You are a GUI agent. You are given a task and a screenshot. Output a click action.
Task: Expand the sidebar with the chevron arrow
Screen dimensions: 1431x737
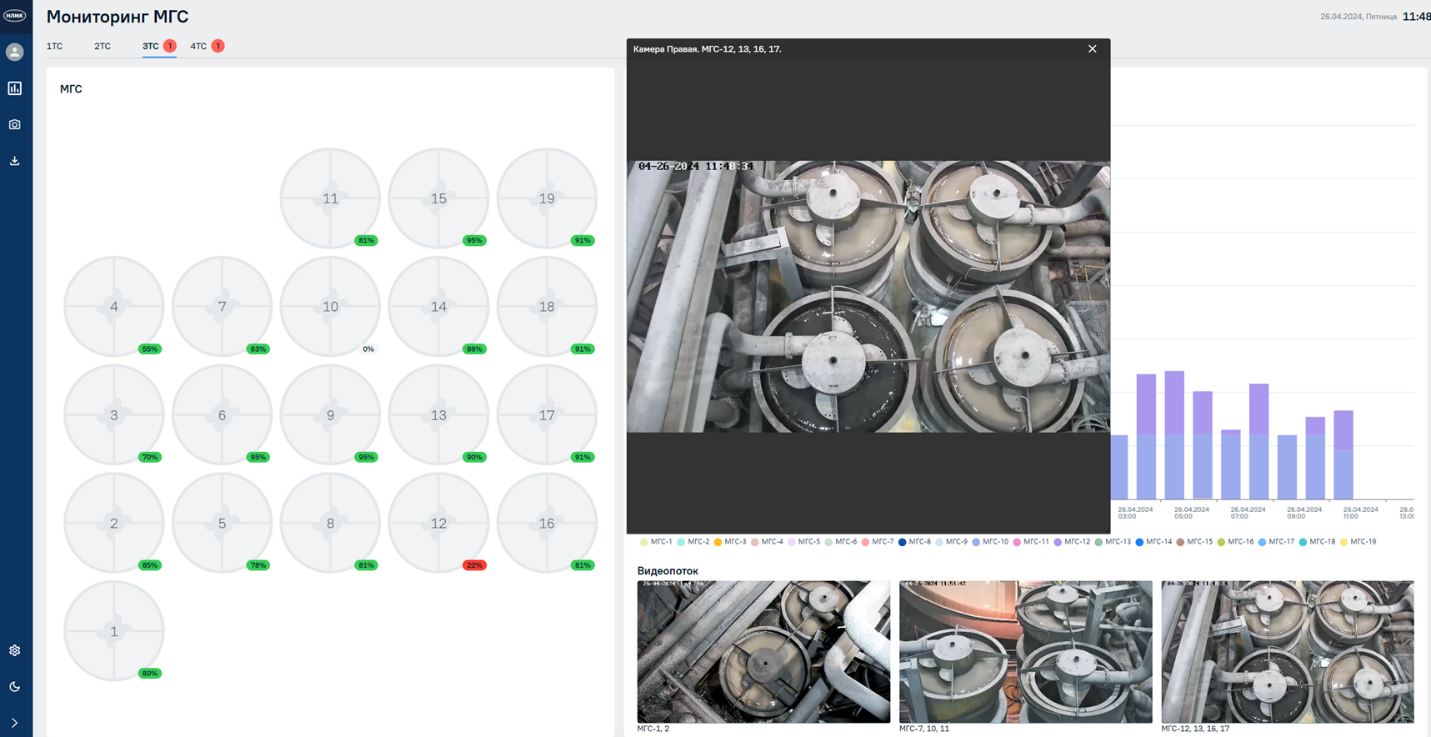pos(14,722)
